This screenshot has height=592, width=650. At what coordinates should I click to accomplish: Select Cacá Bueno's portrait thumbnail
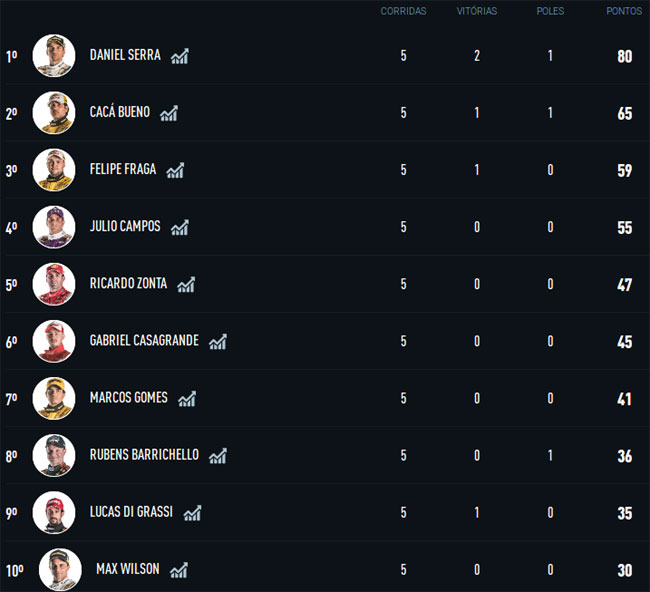(x=54, y=113)
